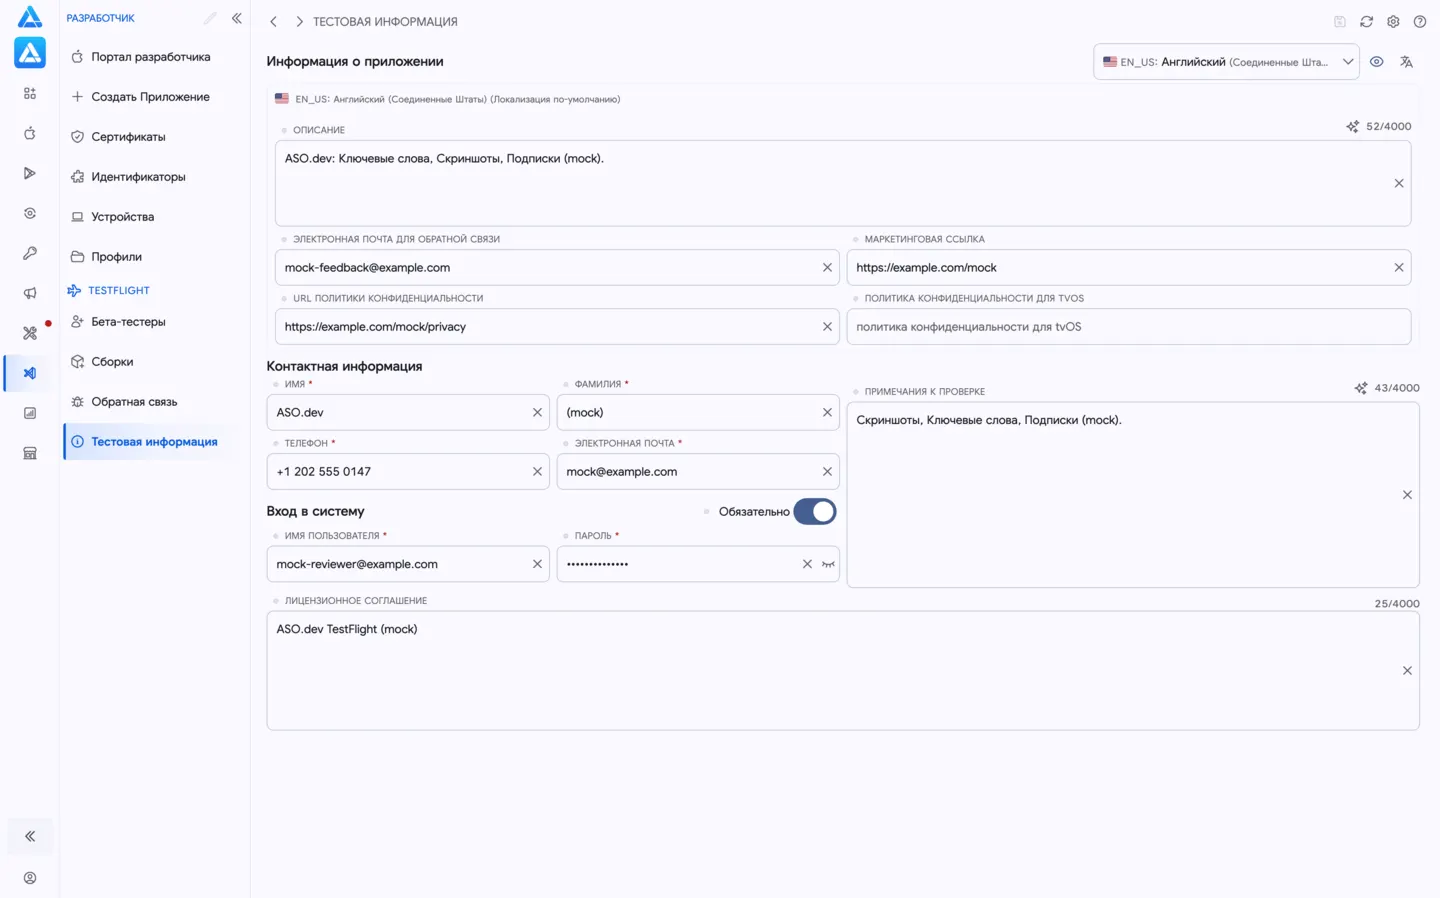Toggle the Обязательно sign-in switch
The width and height of the screenshot is (1440, 898).
coord(815,512)
